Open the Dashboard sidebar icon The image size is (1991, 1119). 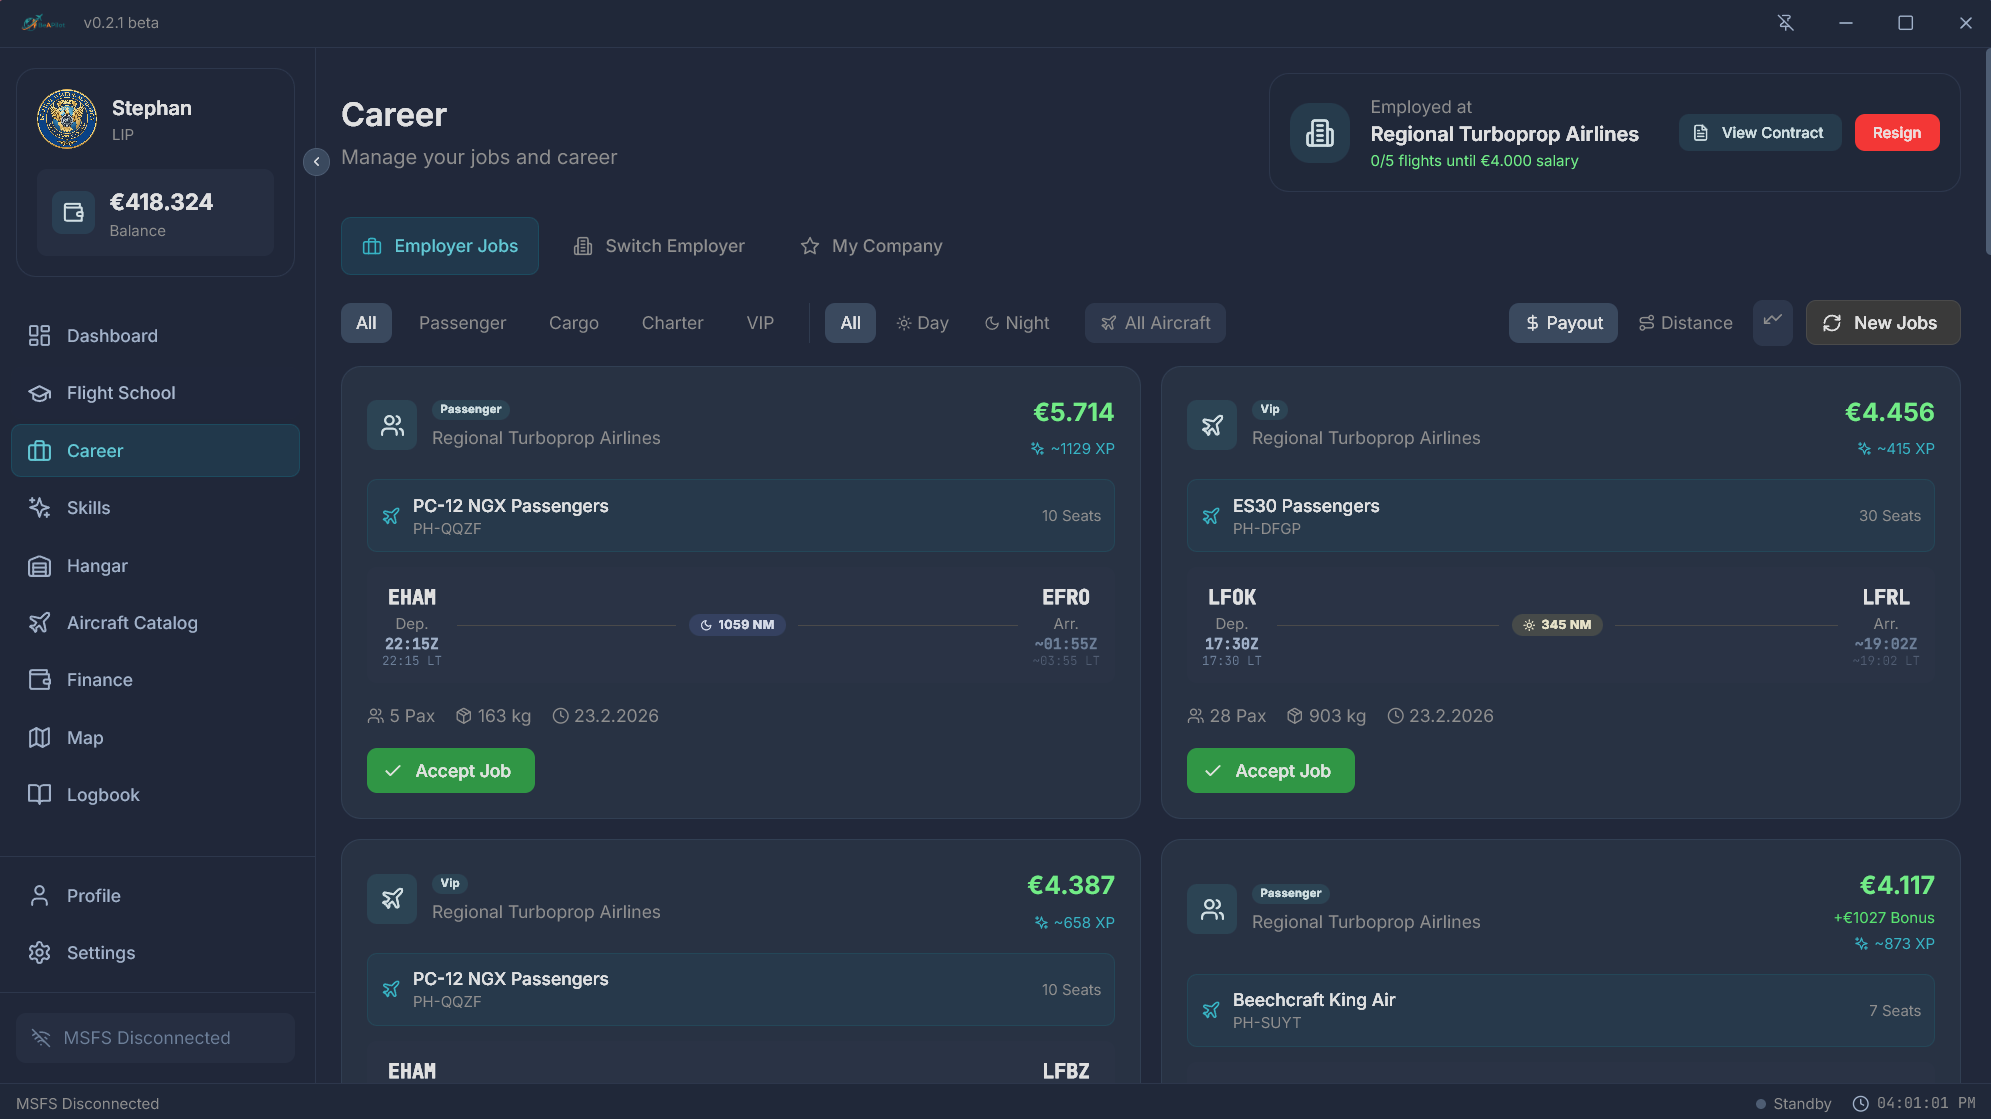pos(39,336)
